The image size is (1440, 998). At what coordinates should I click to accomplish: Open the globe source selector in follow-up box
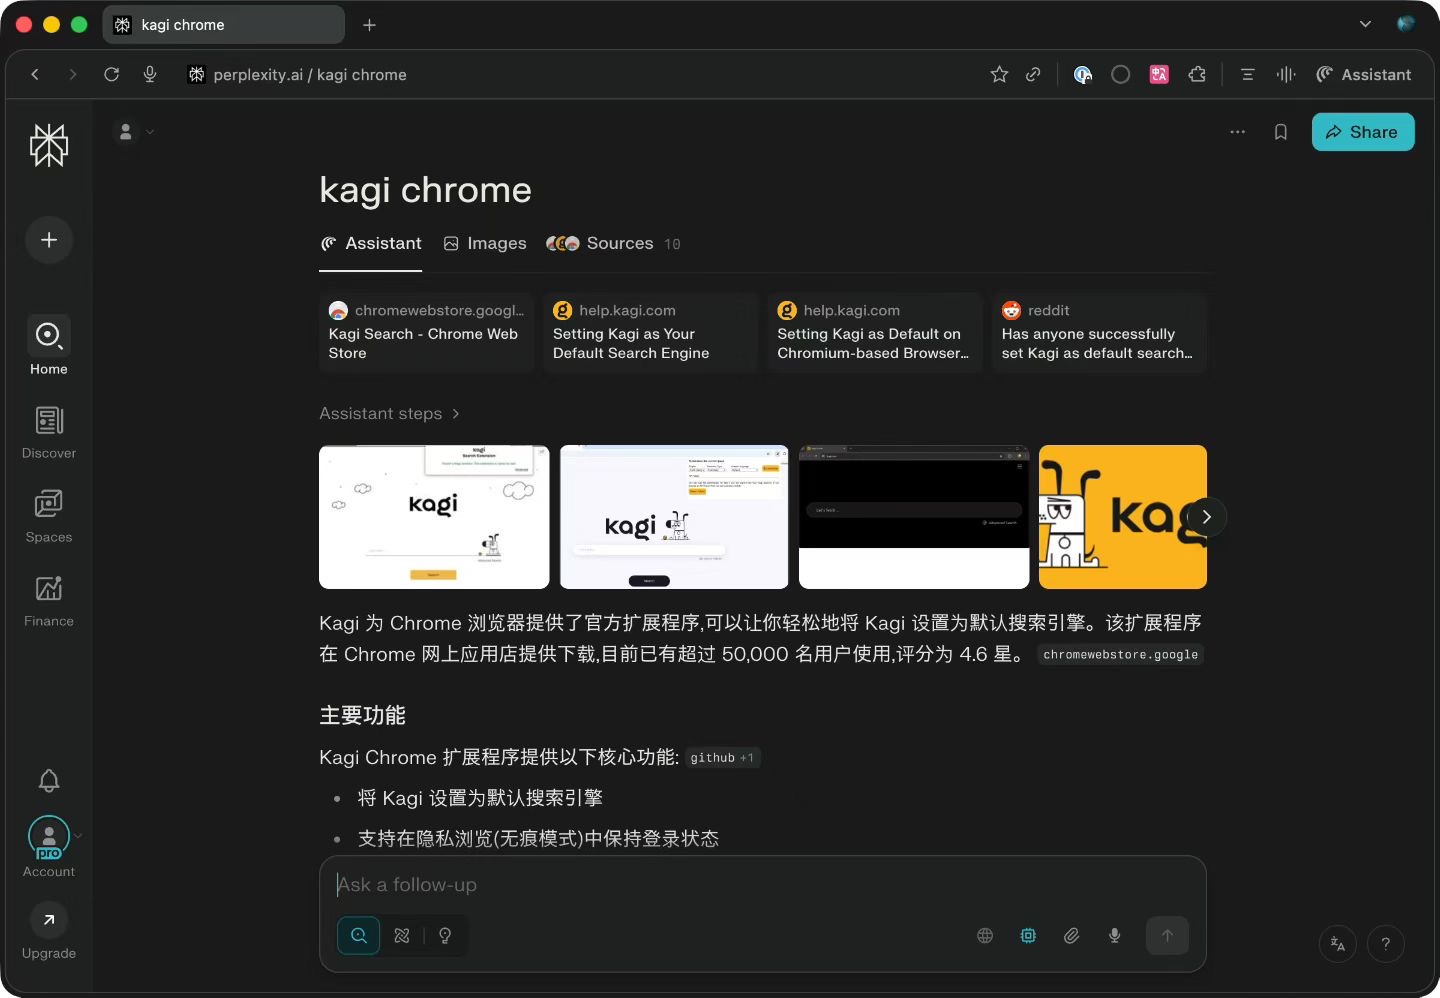coord(985,936)
